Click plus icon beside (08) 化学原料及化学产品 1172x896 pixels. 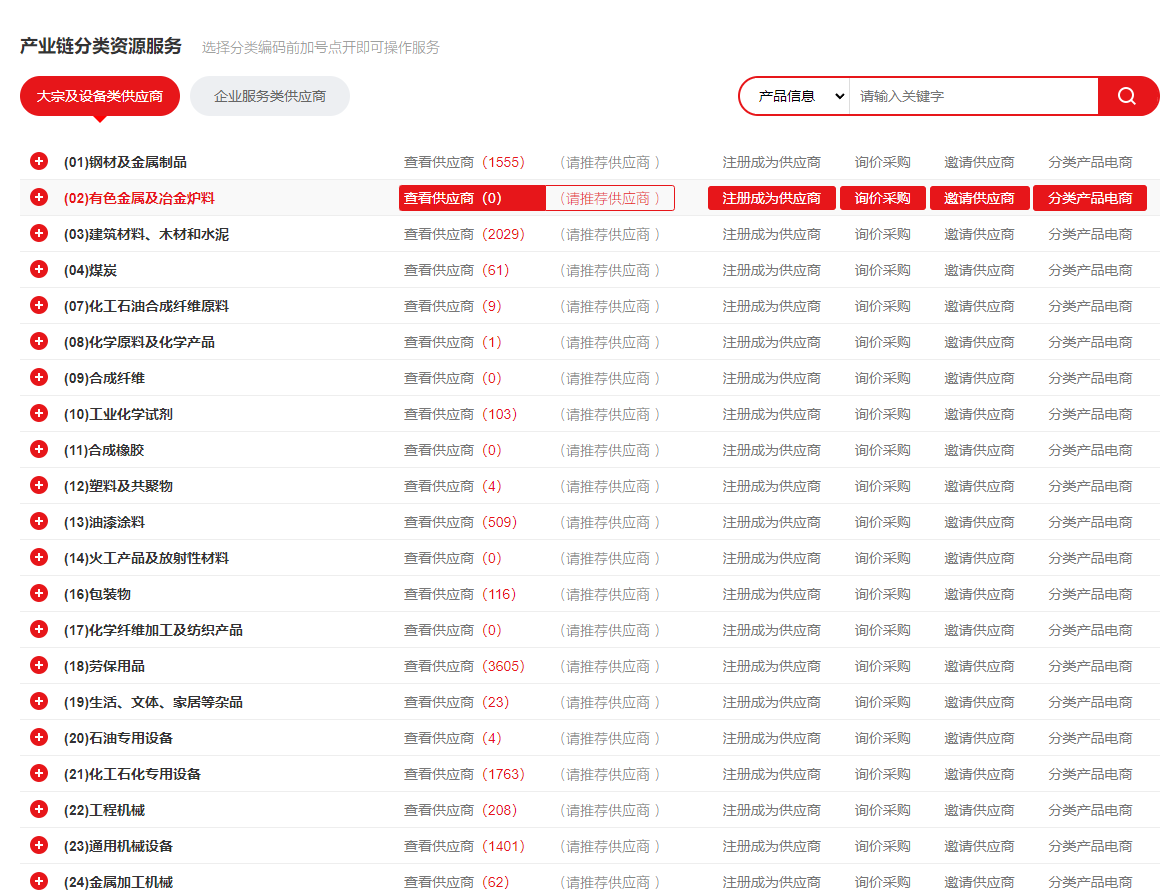pos(39,341)
